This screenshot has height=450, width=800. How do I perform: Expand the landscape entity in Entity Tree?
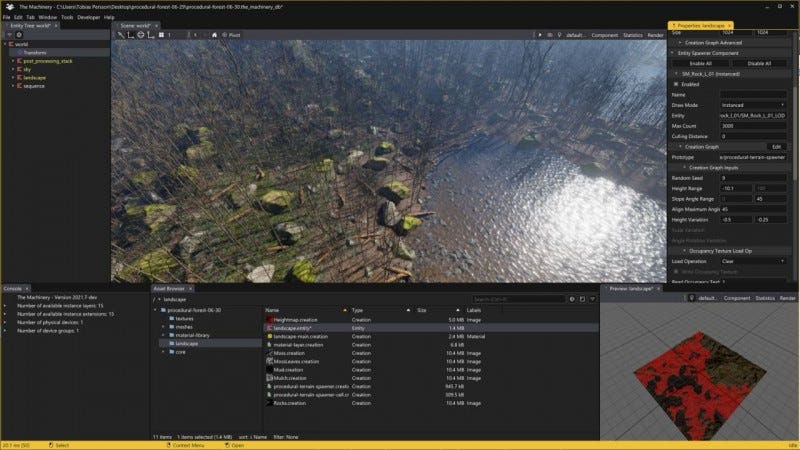point(13,78)
